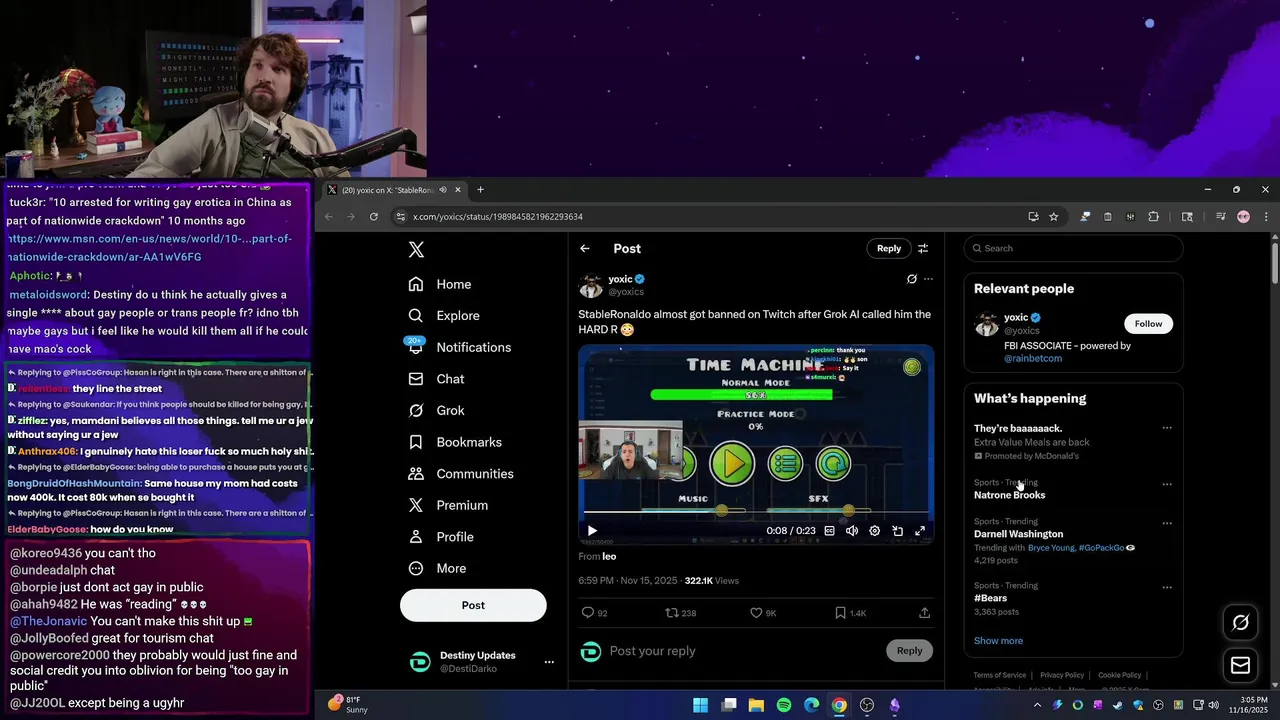Screen dimensions: 1280x720
Task: Click the Premium sidebar icon
Action: (x=416, y=505)
